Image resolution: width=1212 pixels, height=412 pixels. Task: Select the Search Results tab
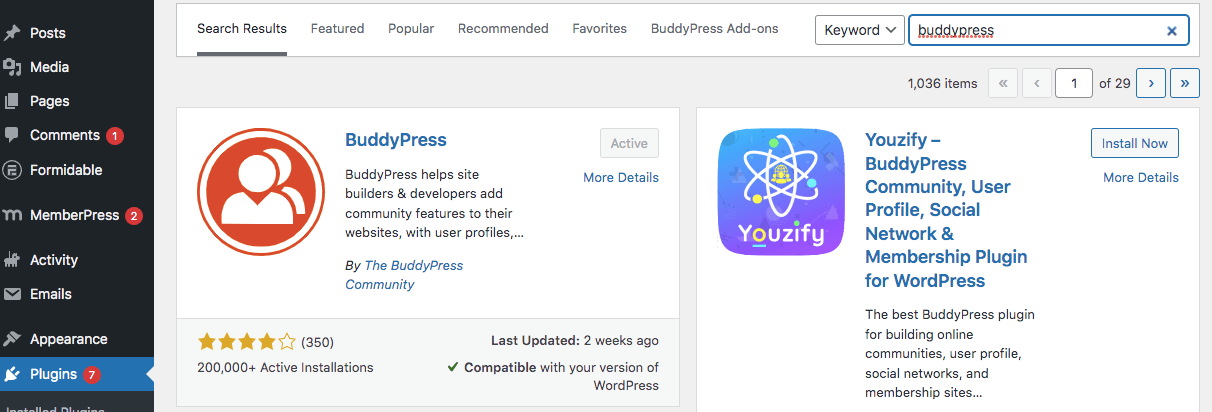(242, 28)
